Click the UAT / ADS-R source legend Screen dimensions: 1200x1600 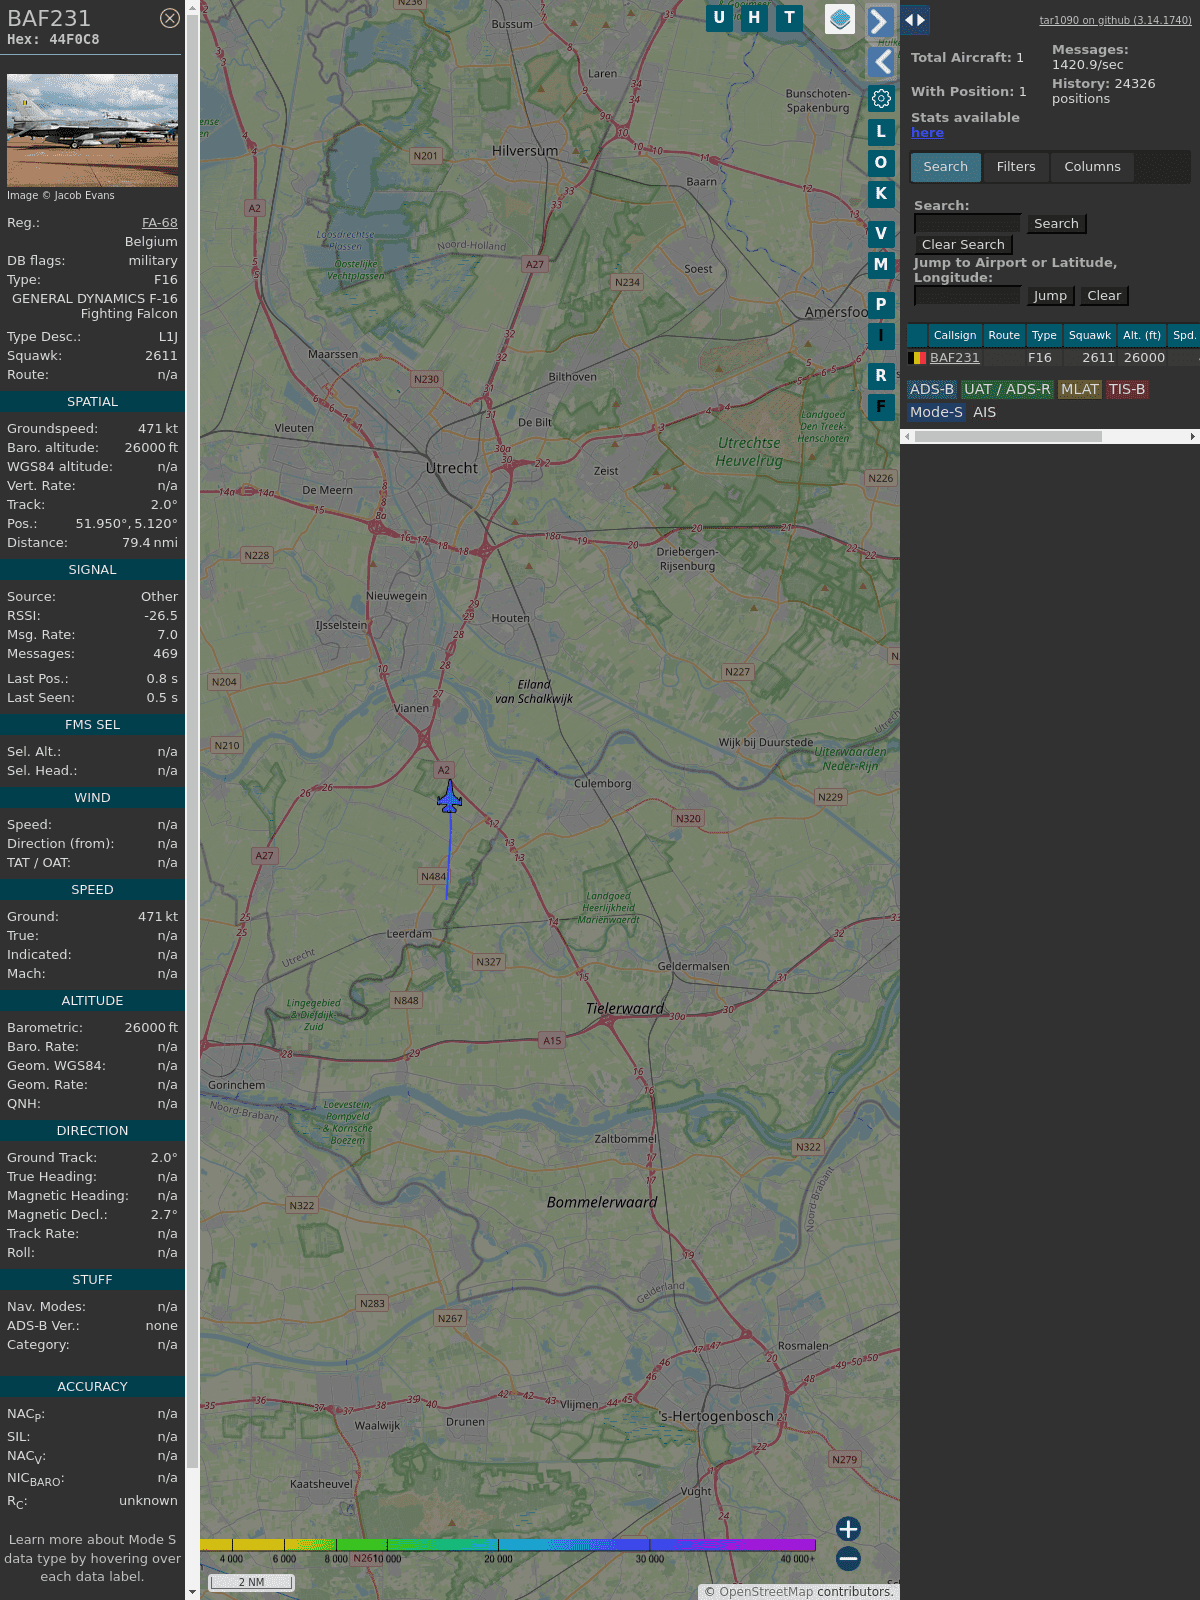(x=1007, y=390)
